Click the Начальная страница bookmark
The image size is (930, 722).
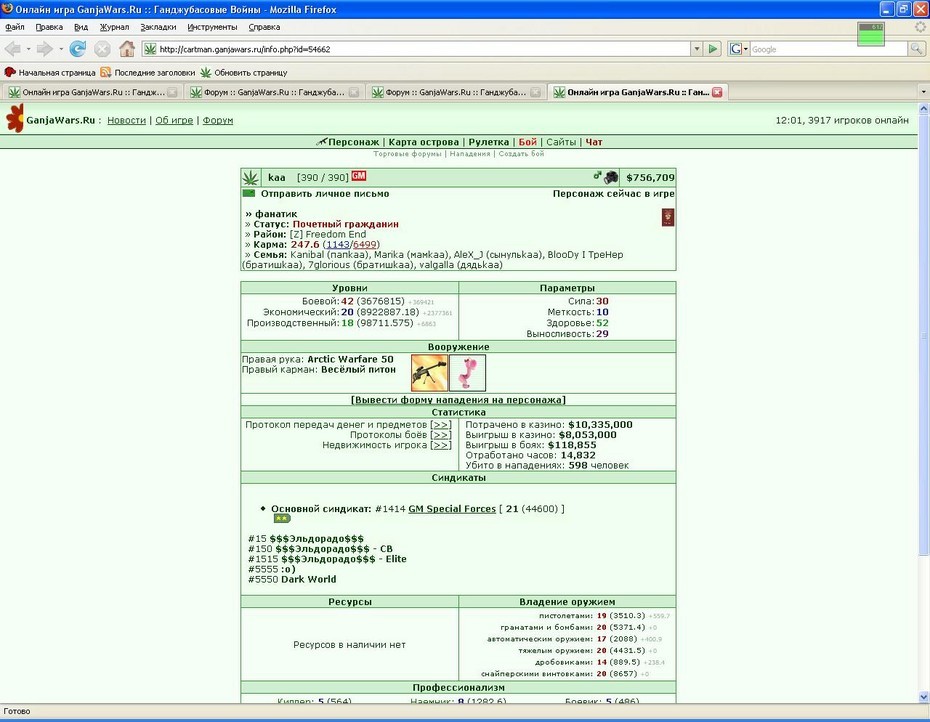tap(50, 72)
